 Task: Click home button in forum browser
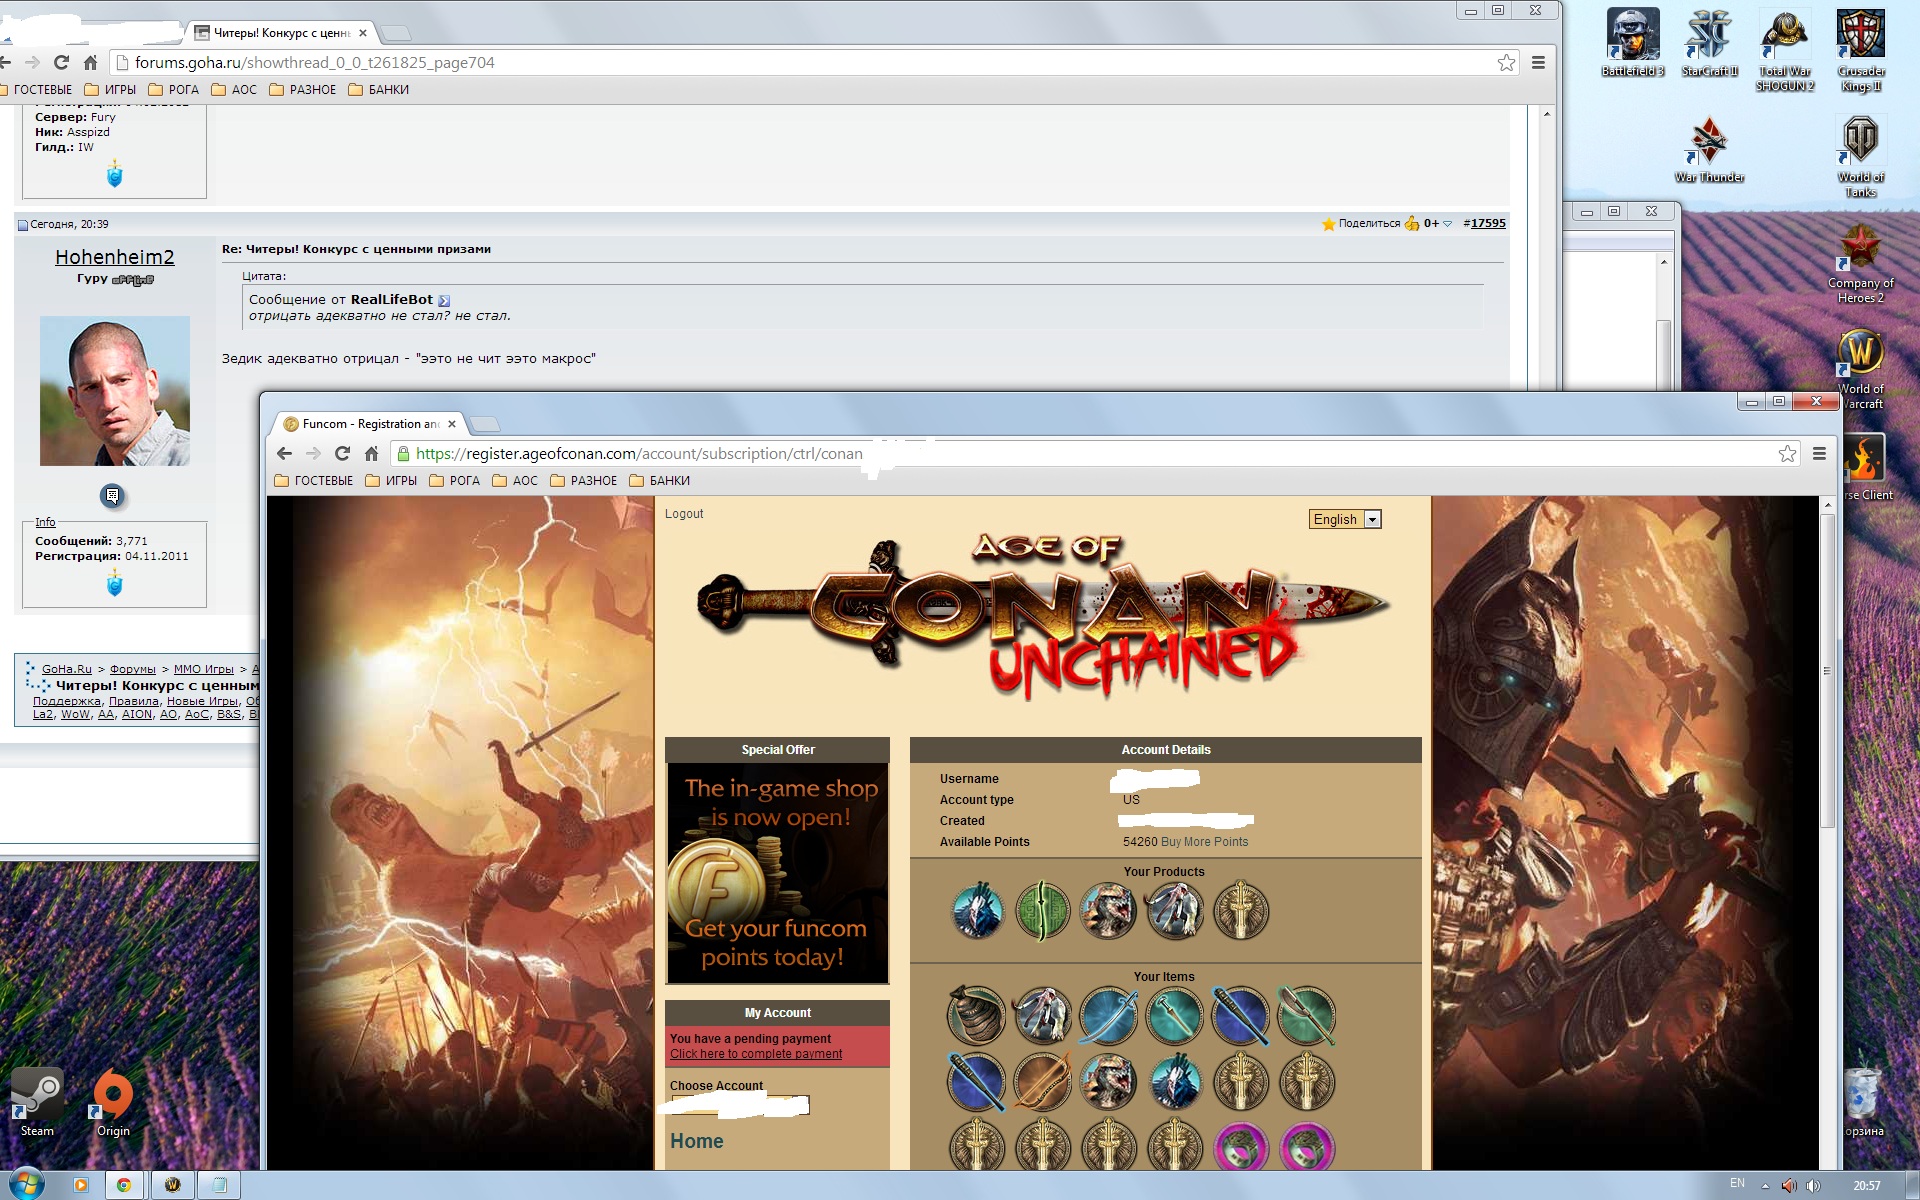coord(90,63)
